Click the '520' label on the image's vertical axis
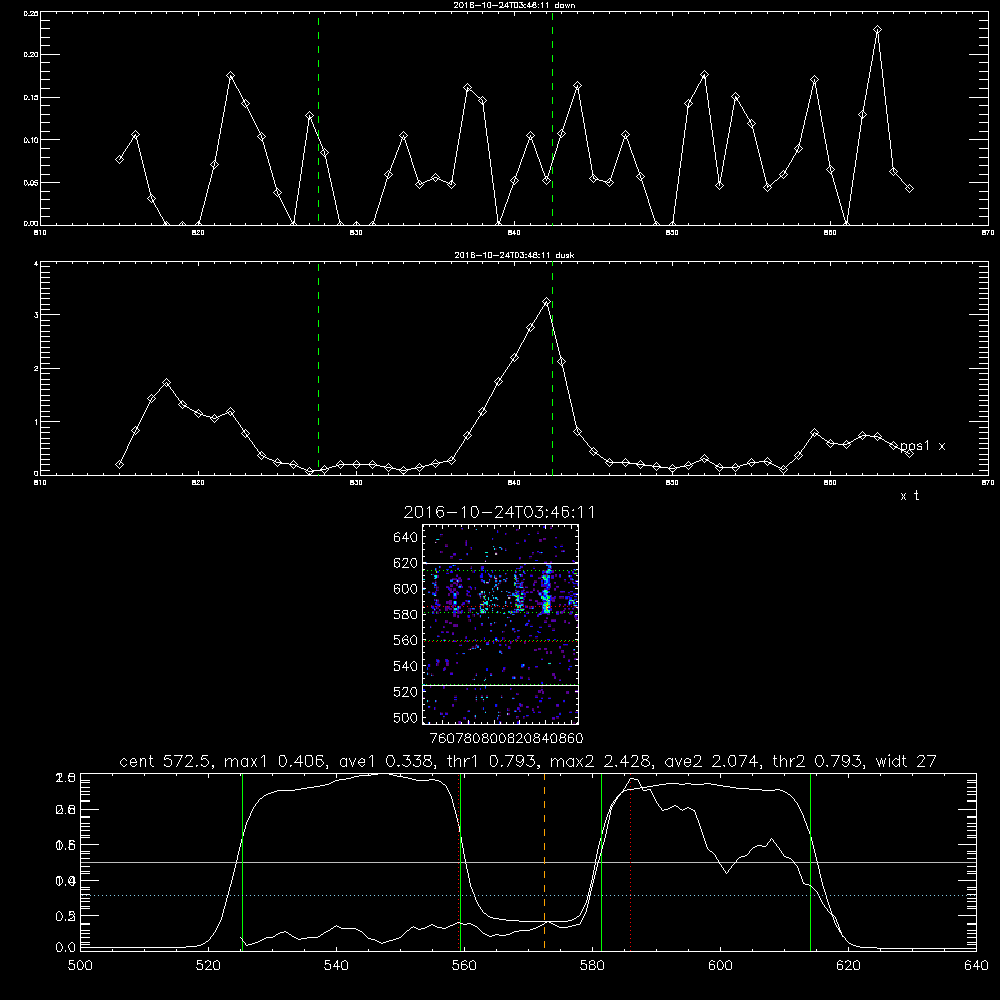Viewport: 1000px width, 1000px height. coord(406,692)
